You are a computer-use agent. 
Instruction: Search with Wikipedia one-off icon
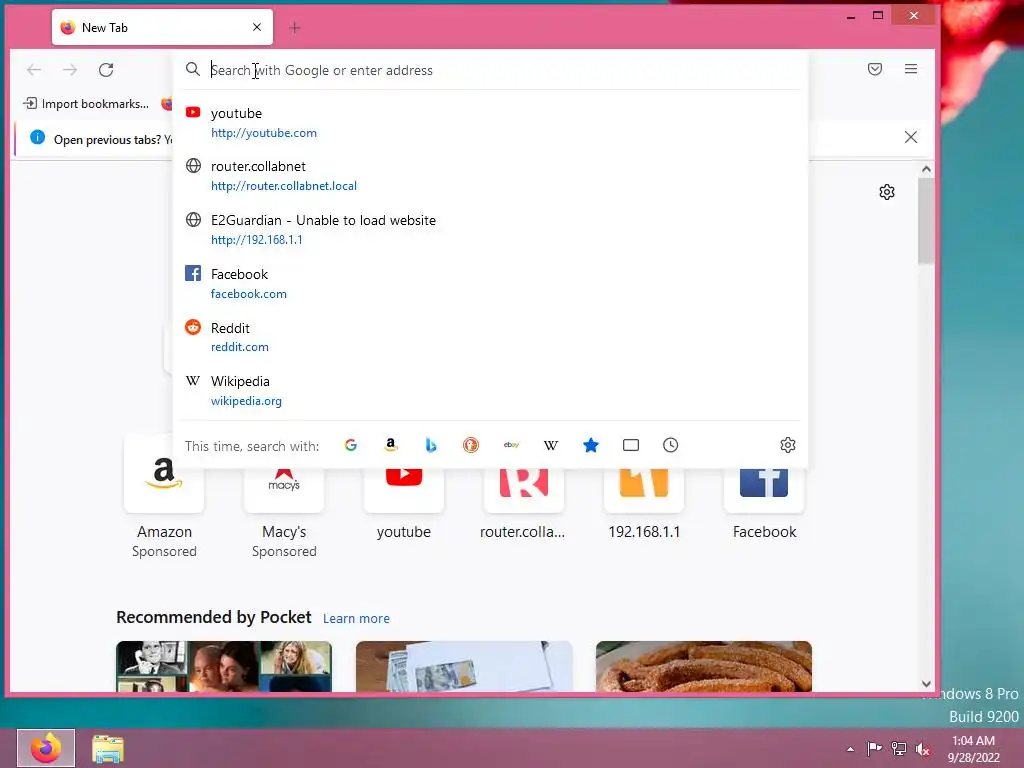pos(551,445)
